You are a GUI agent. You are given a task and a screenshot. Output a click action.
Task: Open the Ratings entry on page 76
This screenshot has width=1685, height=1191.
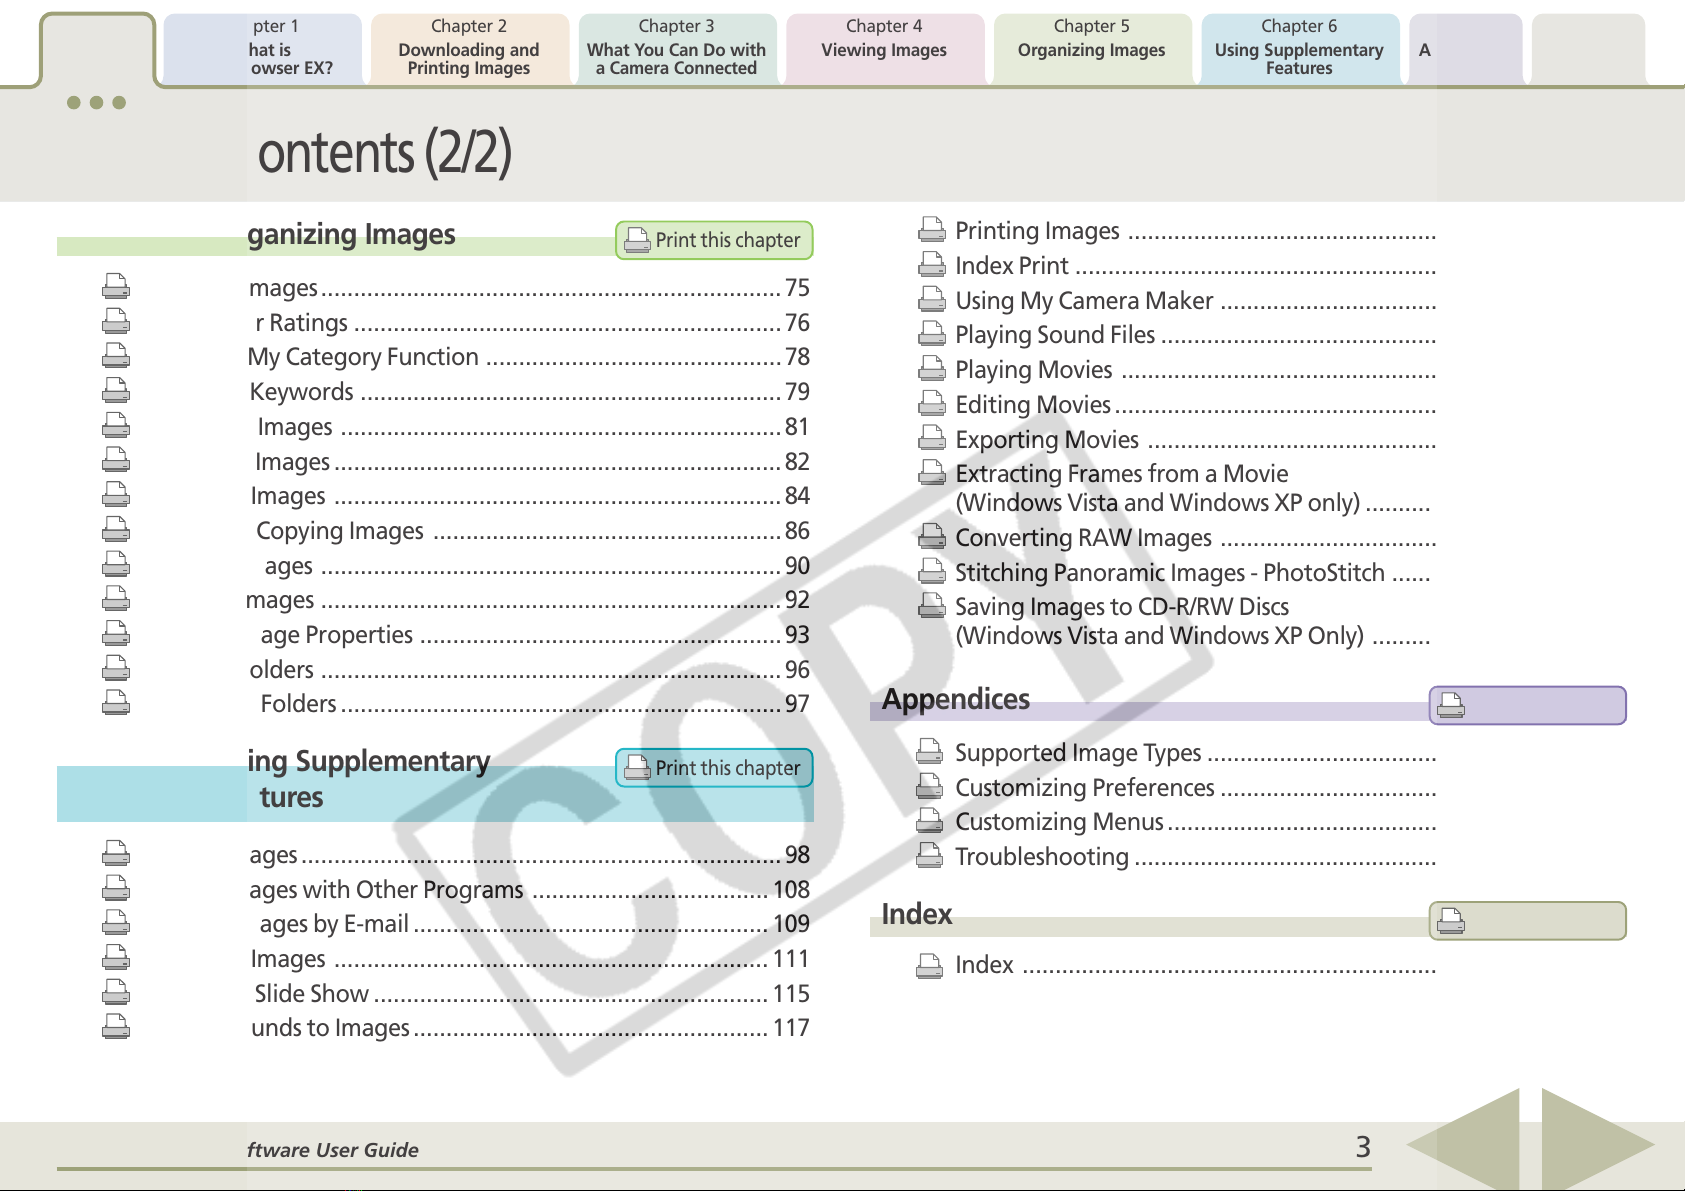pyautogui.click(x=532, y=322)
